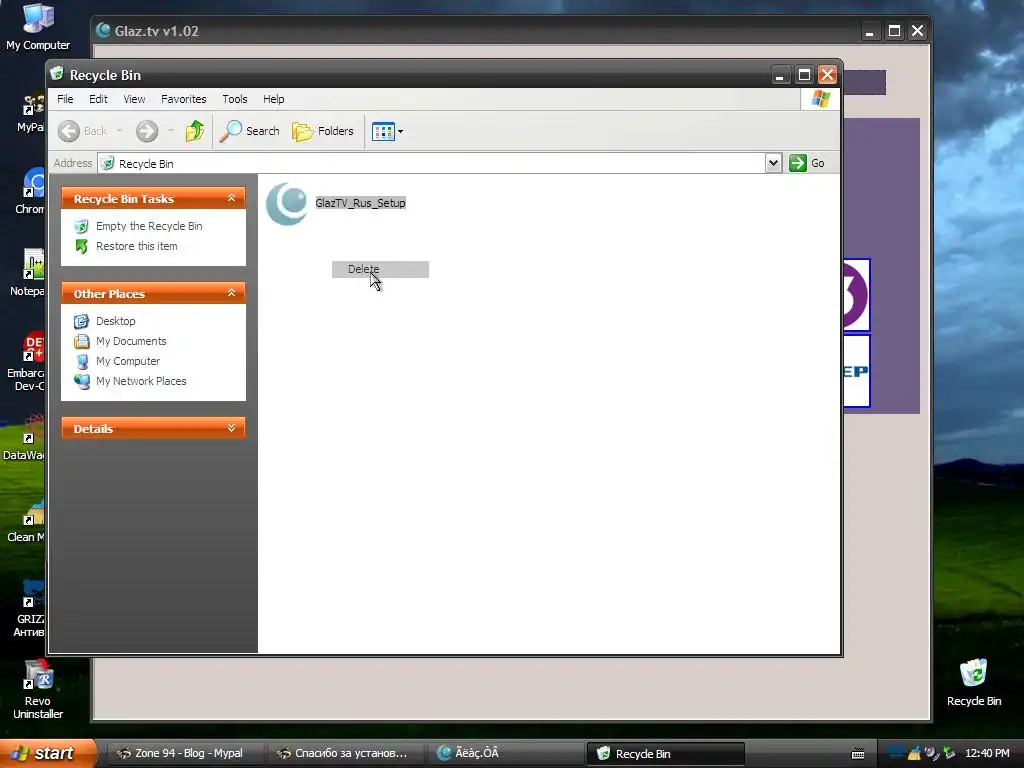Click the Windows flag logo in menu bar
Viewport: 1024px width, 768px height.
coord(821,99)
